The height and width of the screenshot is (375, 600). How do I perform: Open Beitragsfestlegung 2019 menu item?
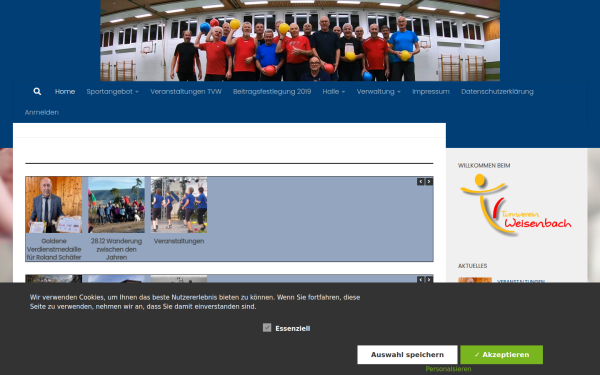click(272, 91)
